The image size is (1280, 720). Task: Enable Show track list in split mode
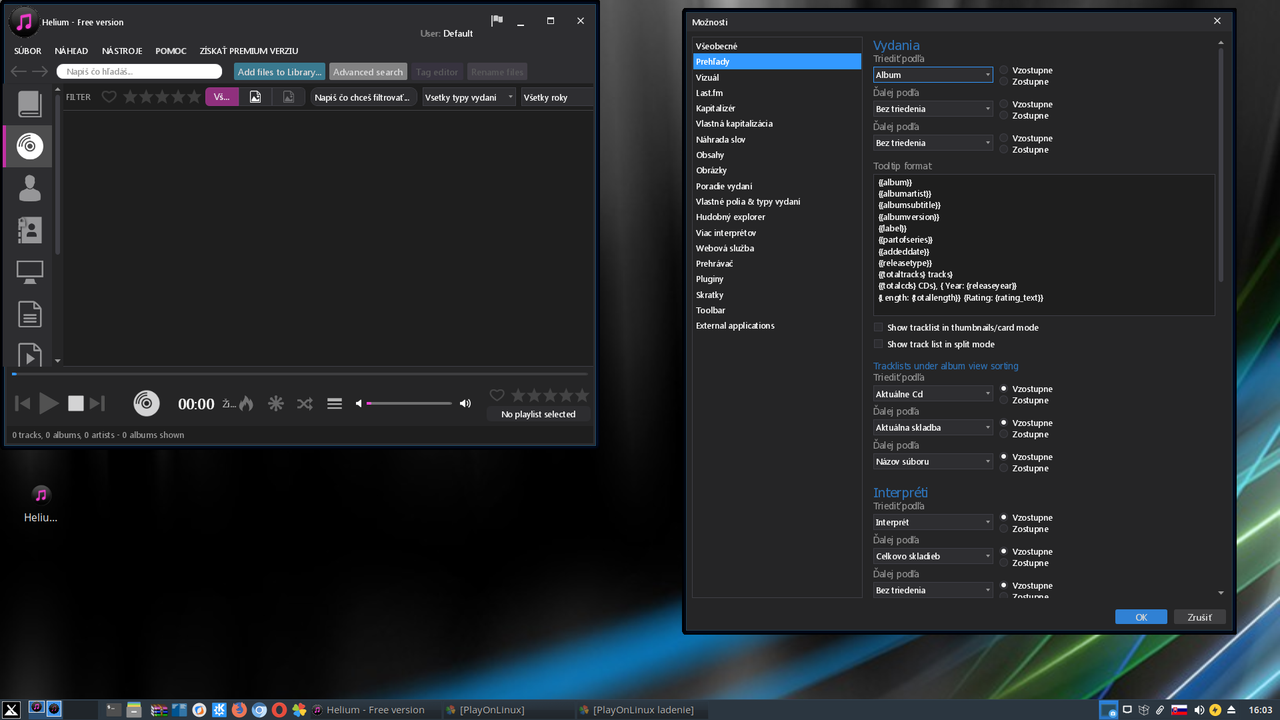click(x=878, y=344)
